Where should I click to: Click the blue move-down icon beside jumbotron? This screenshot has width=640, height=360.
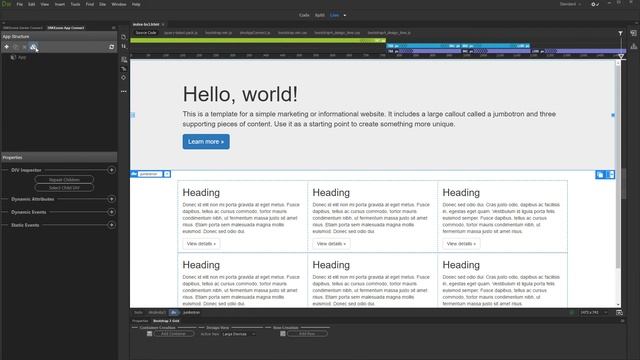point(611,175)
